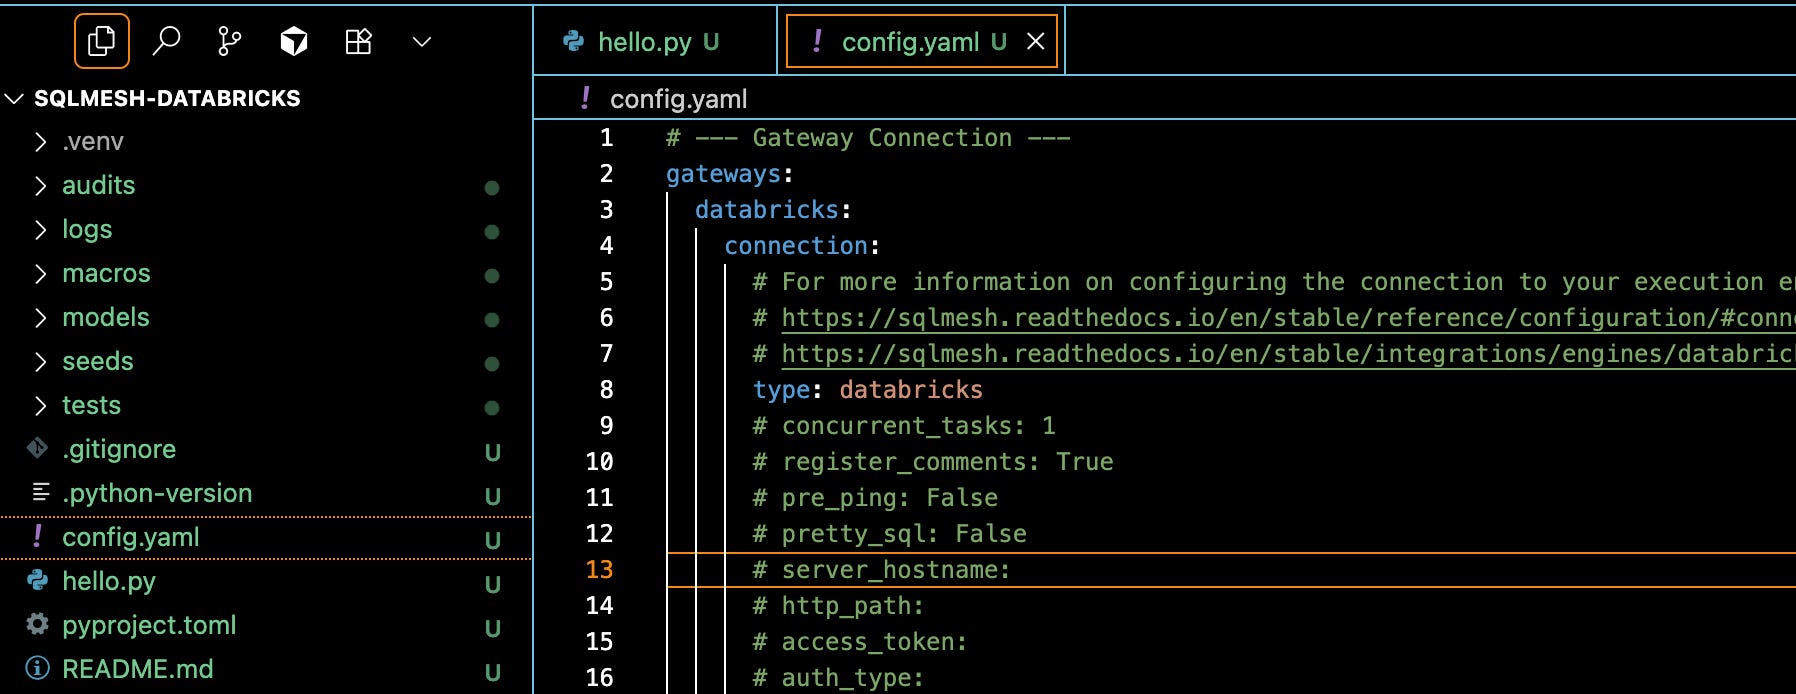The width and height of the screenshot is (1796, 694).
Task: Open the cube-shaped extension icon in activity bar
Action: [x=294, y=41]
